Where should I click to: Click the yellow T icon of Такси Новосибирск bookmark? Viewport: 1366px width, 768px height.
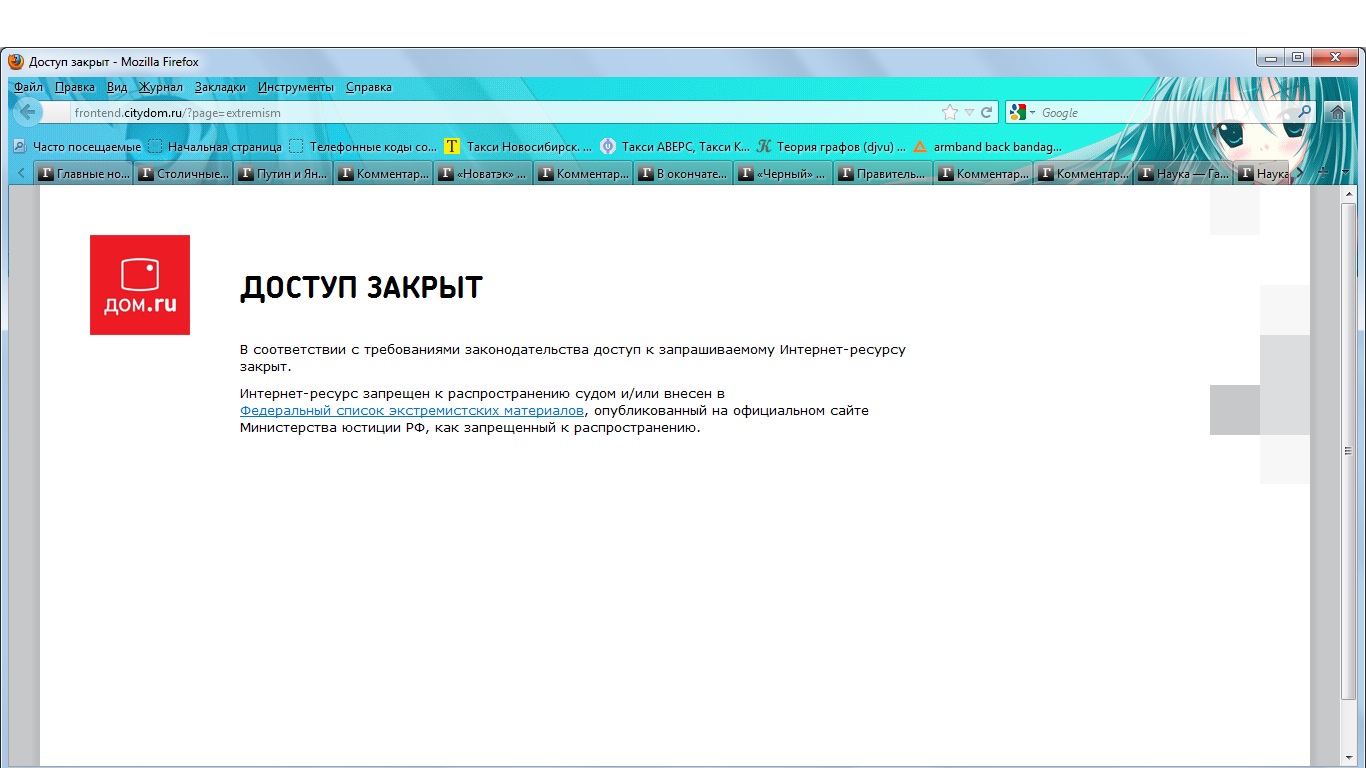pos(452,146)
